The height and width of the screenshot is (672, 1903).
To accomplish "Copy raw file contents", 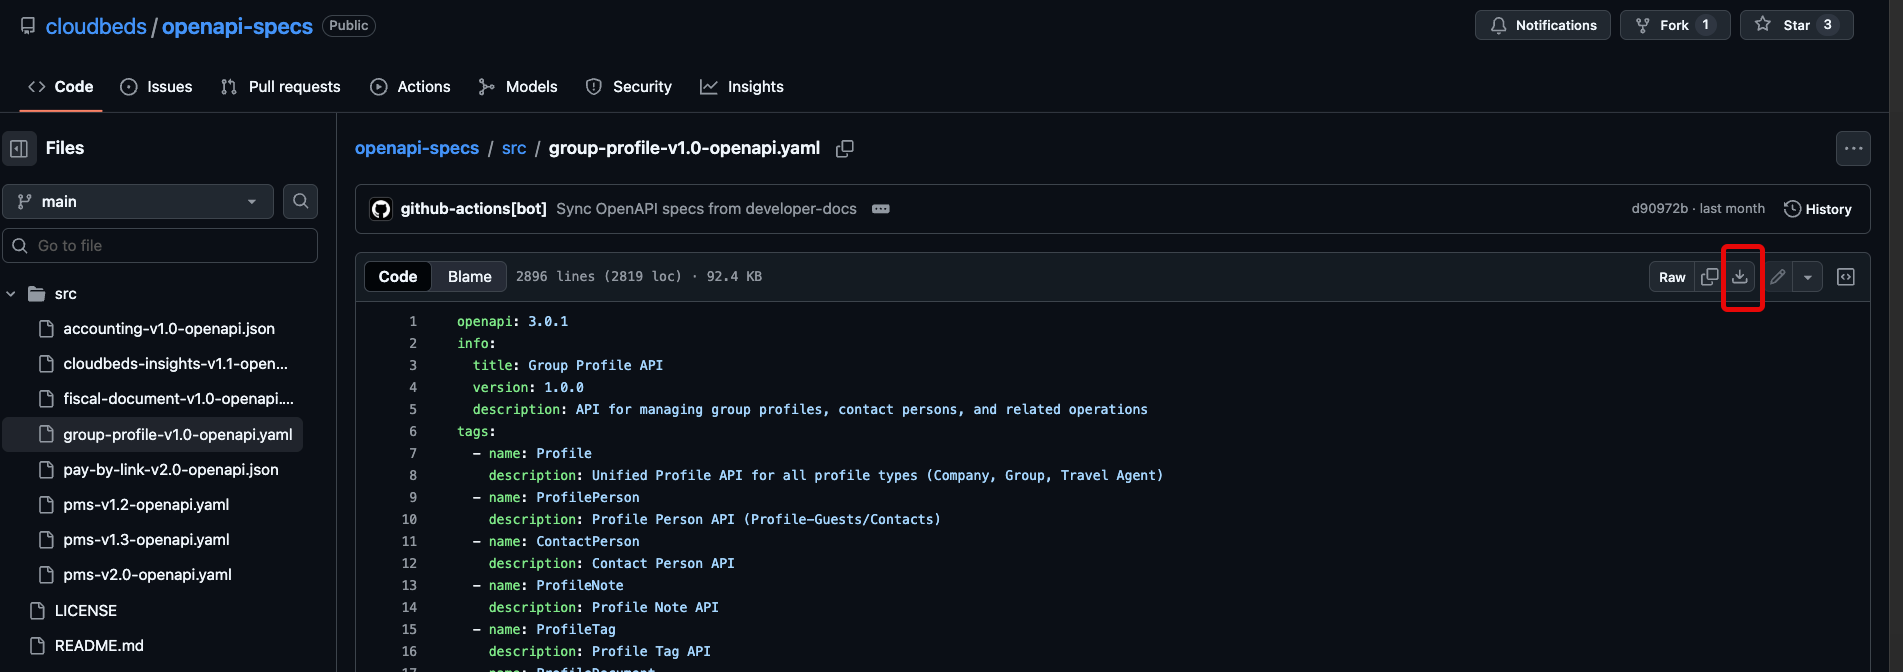I will [x=1710, y=277].
